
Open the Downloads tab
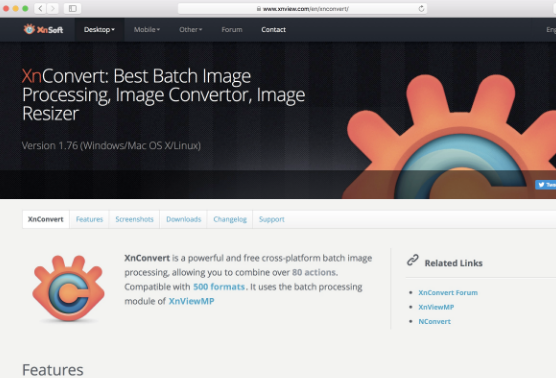coord(184,219)
